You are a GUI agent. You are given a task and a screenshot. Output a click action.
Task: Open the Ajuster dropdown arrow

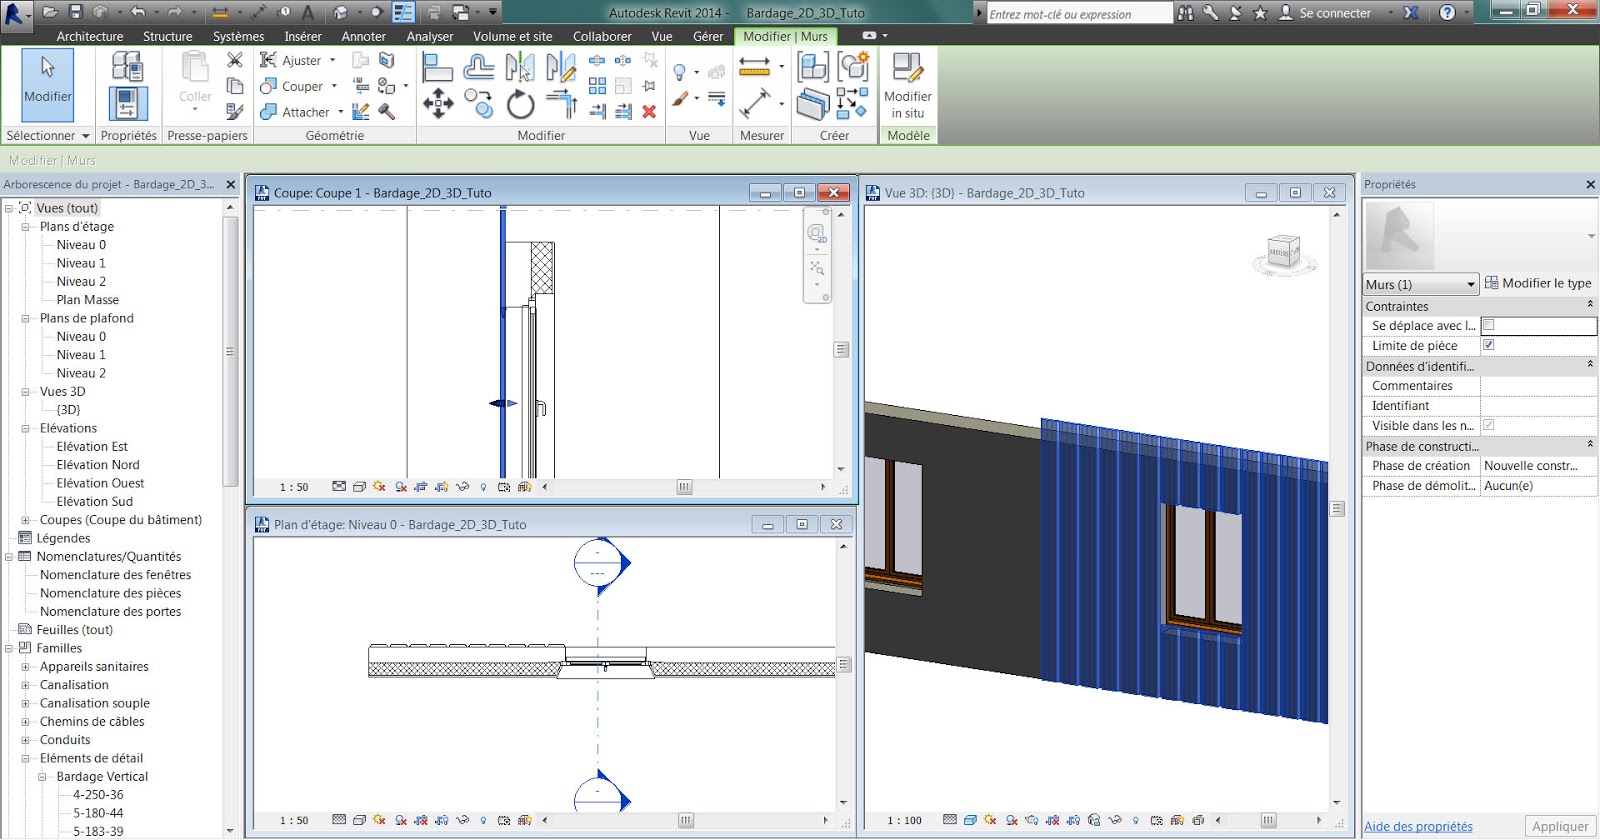[x=333, y=60]
